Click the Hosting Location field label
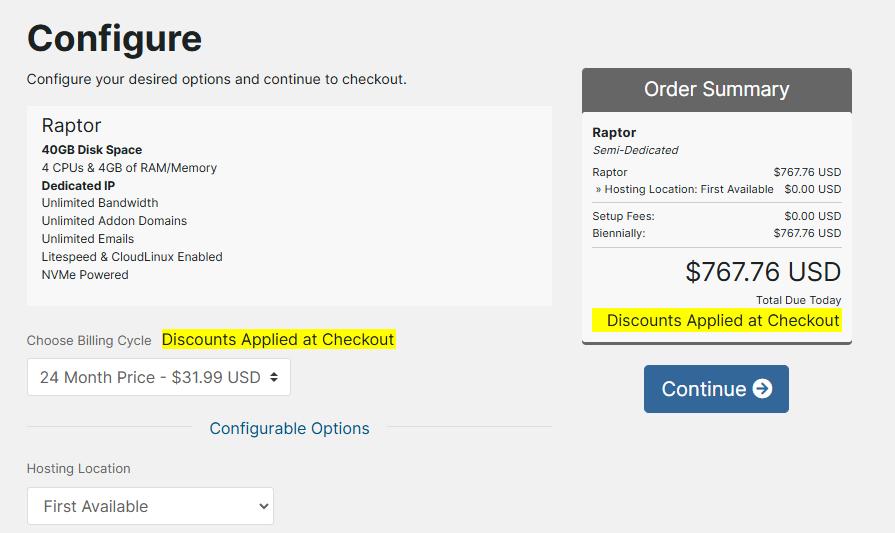Viewport: 895px width, 533px height. tap(78, 468)
